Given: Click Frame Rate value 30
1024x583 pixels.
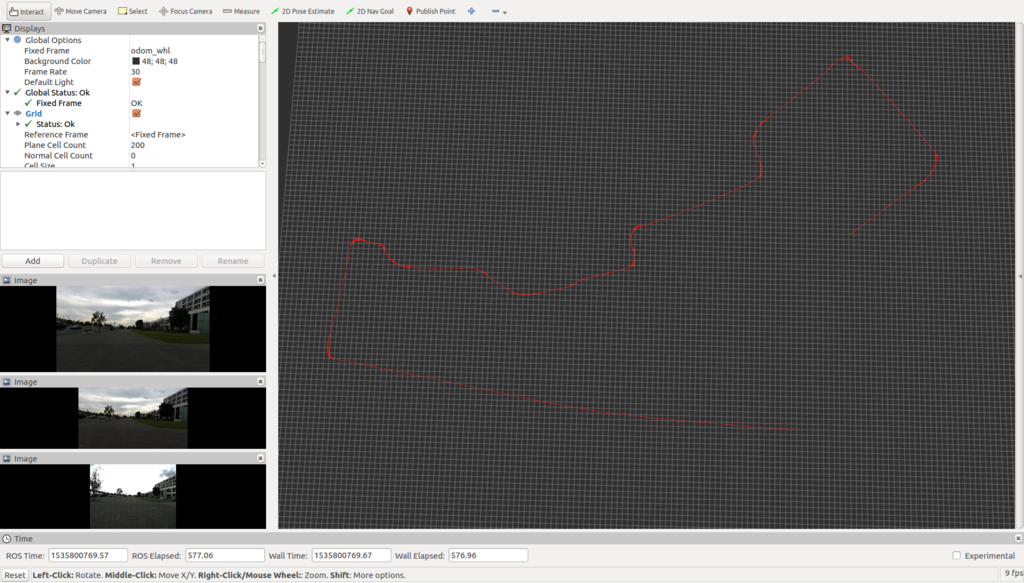Looking at the screenshot, I should [x=135, y=71].
